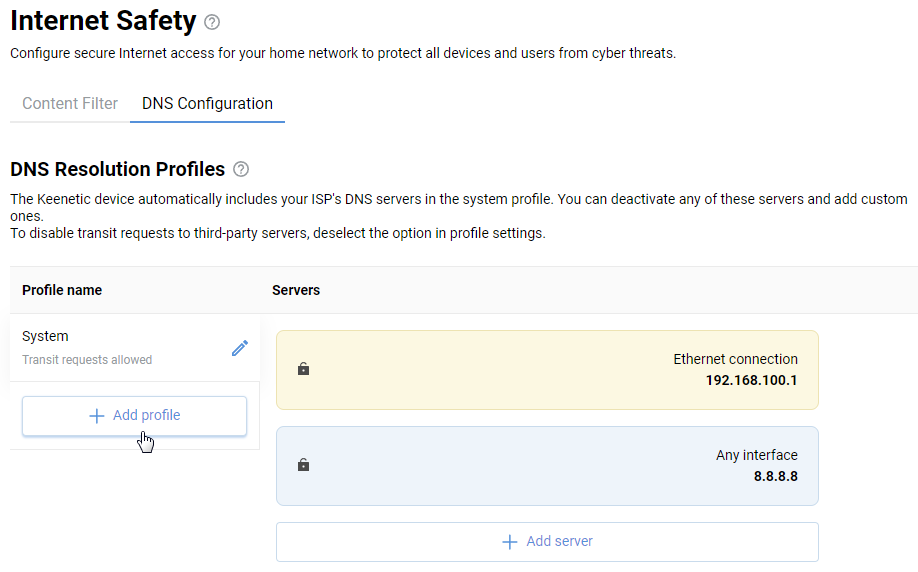Click the Transit requests allowed text

(87, 360)
